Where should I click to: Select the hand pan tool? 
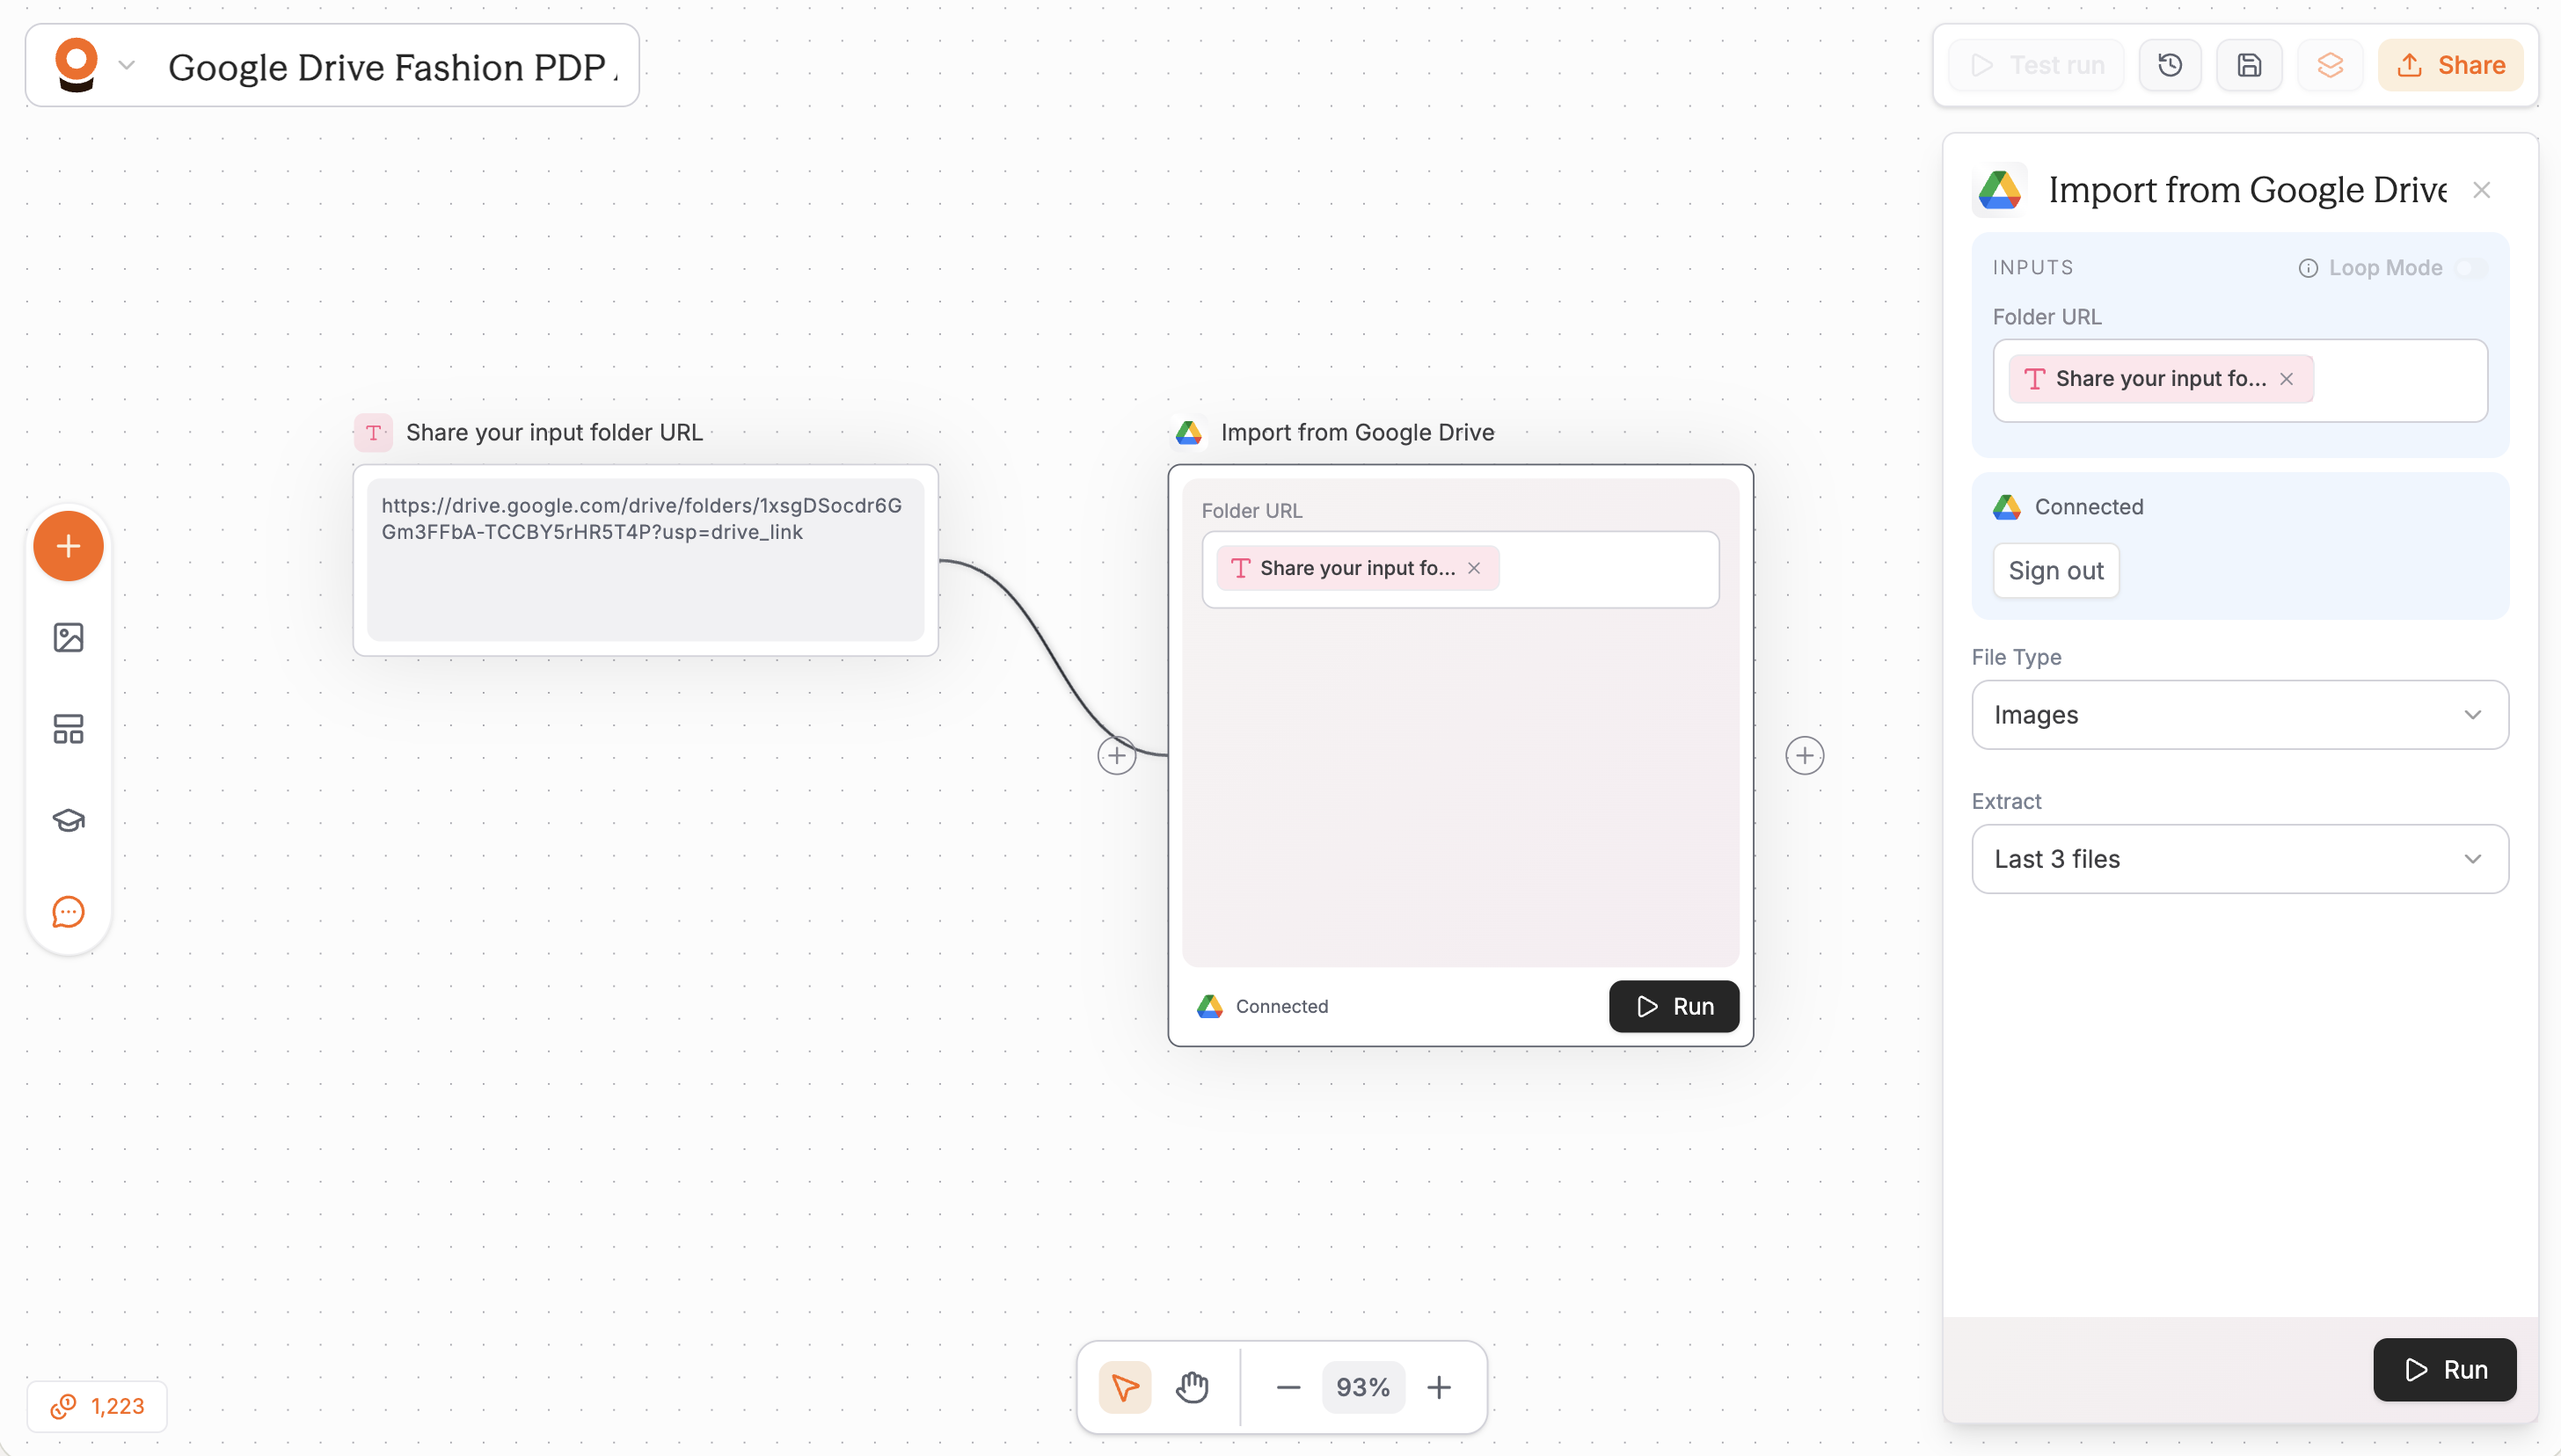click(x=1191, y=1387)
